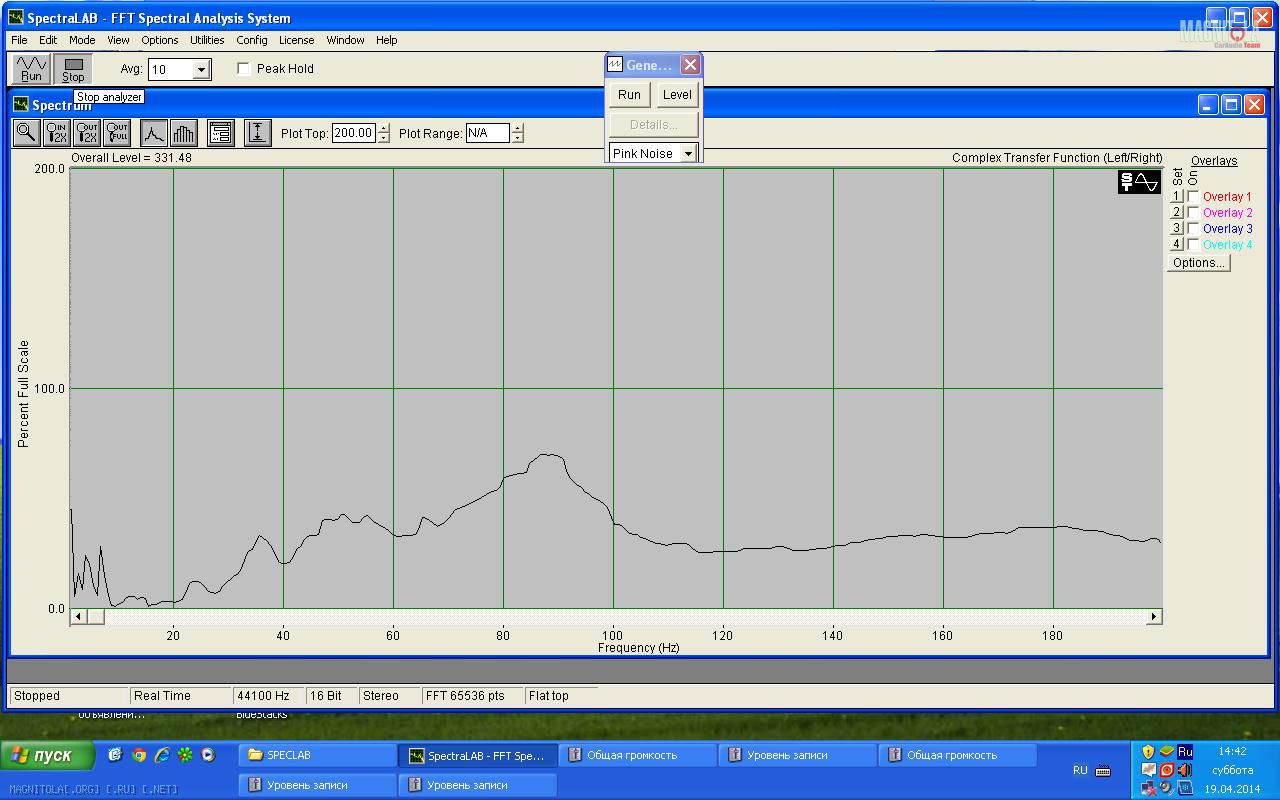The width and height of the screenshot is (1280, 800).
Task: Open Chrome from quick launch
Action: 139,755
